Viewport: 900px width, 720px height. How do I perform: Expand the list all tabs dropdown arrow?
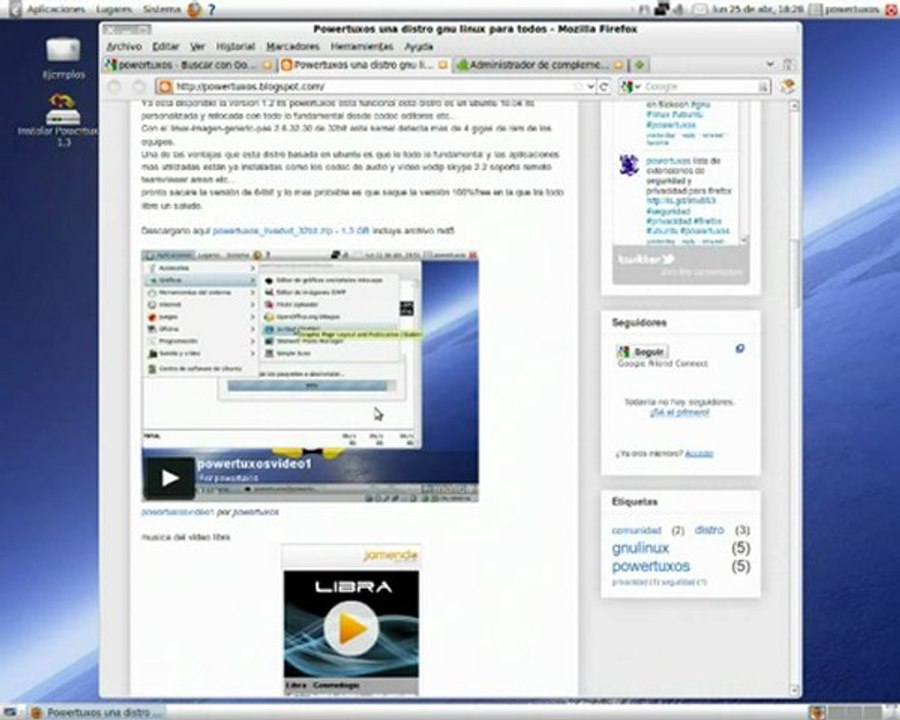coord(770,64)
